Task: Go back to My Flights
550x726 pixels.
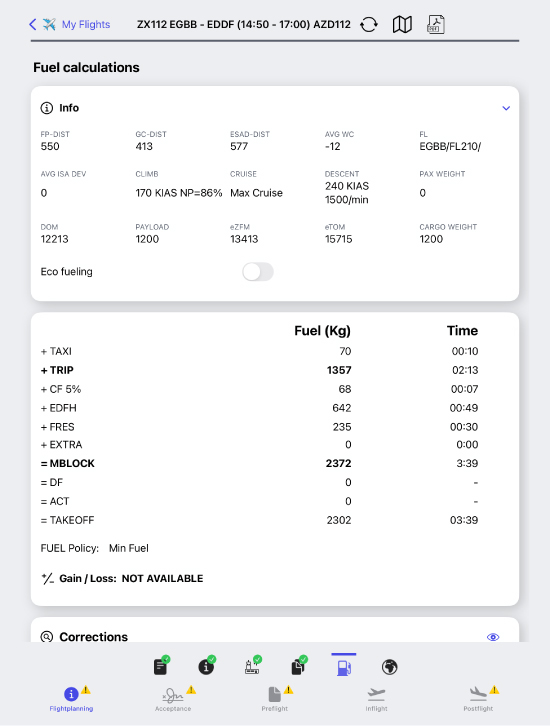Action: 69,25
